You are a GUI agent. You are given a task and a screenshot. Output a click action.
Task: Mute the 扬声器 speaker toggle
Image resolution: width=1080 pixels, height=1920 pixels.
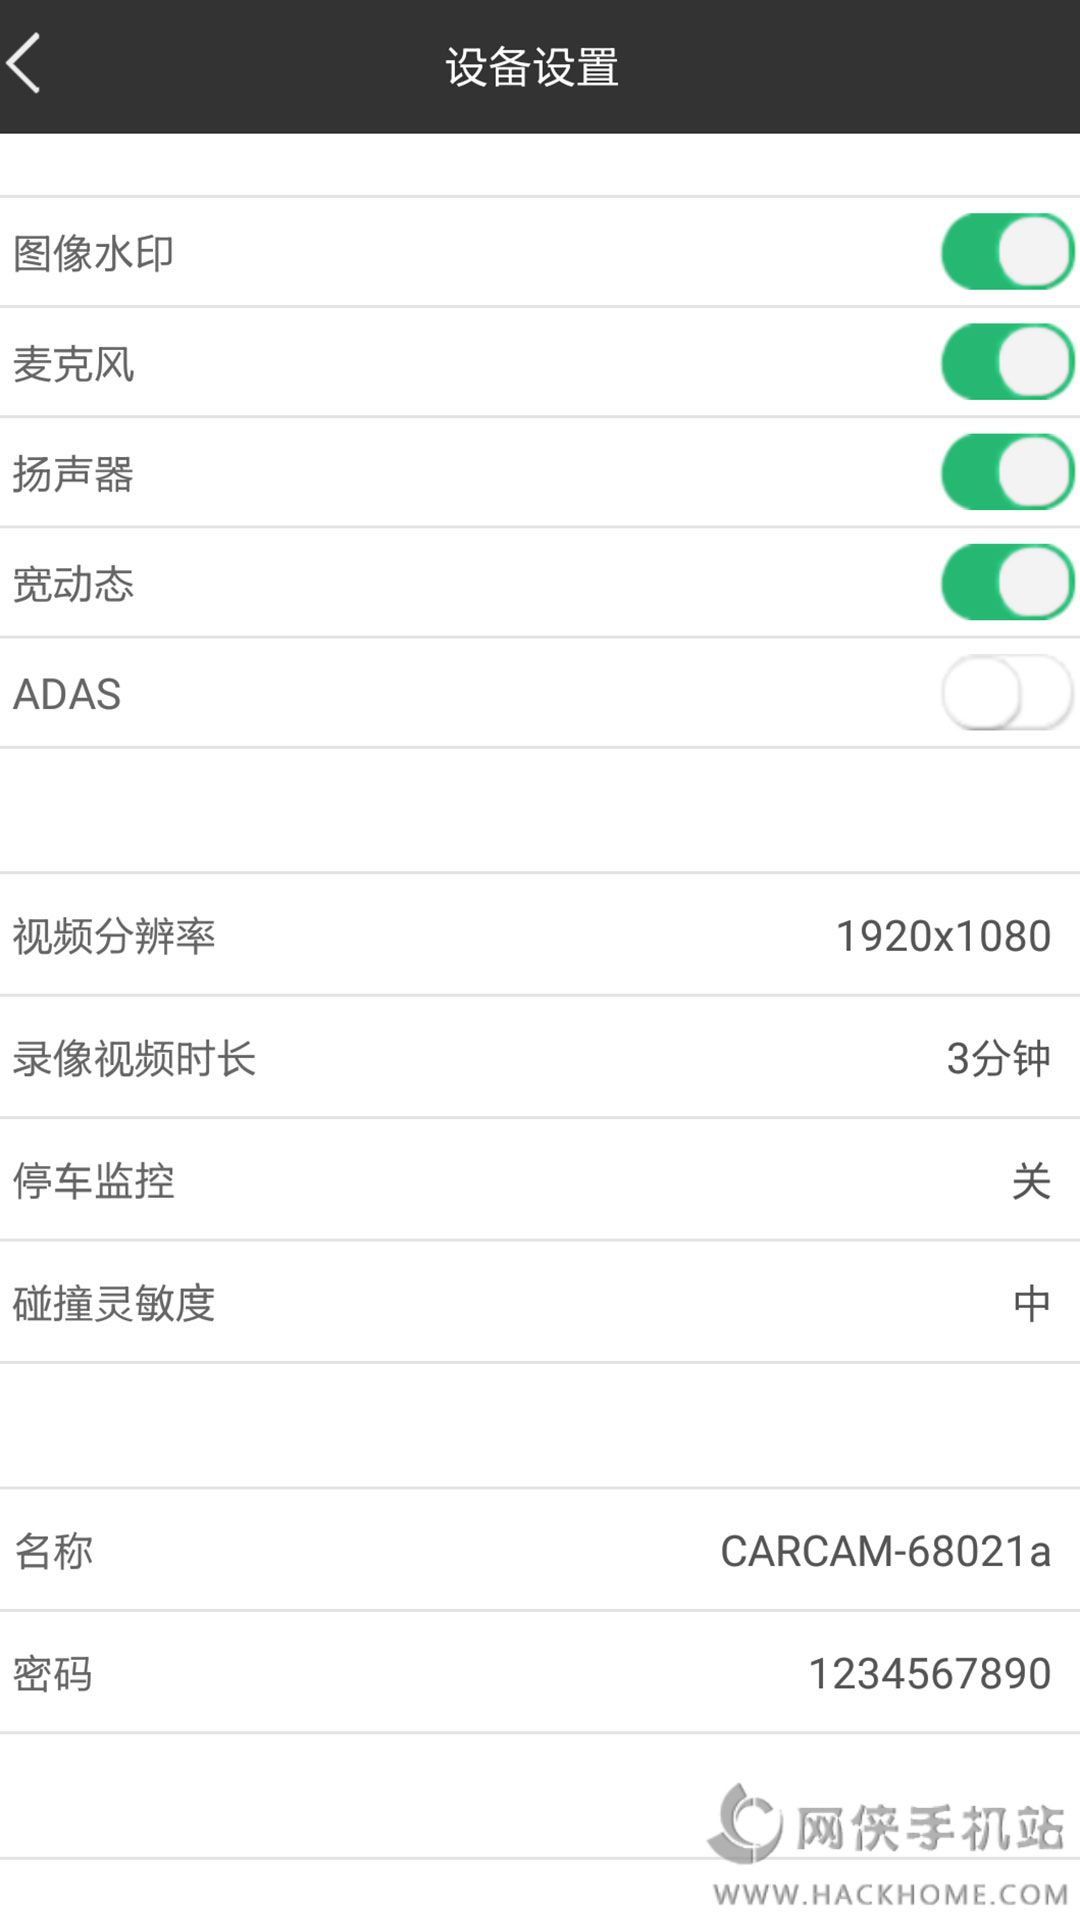1006,472
